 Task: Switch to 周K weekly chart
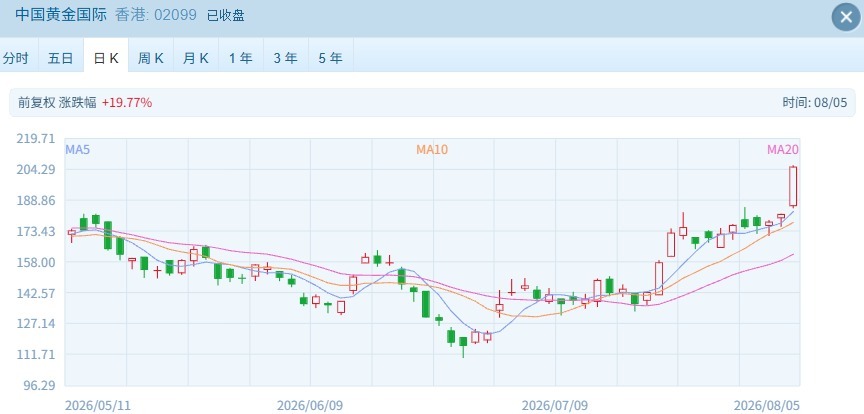(151, 58)
